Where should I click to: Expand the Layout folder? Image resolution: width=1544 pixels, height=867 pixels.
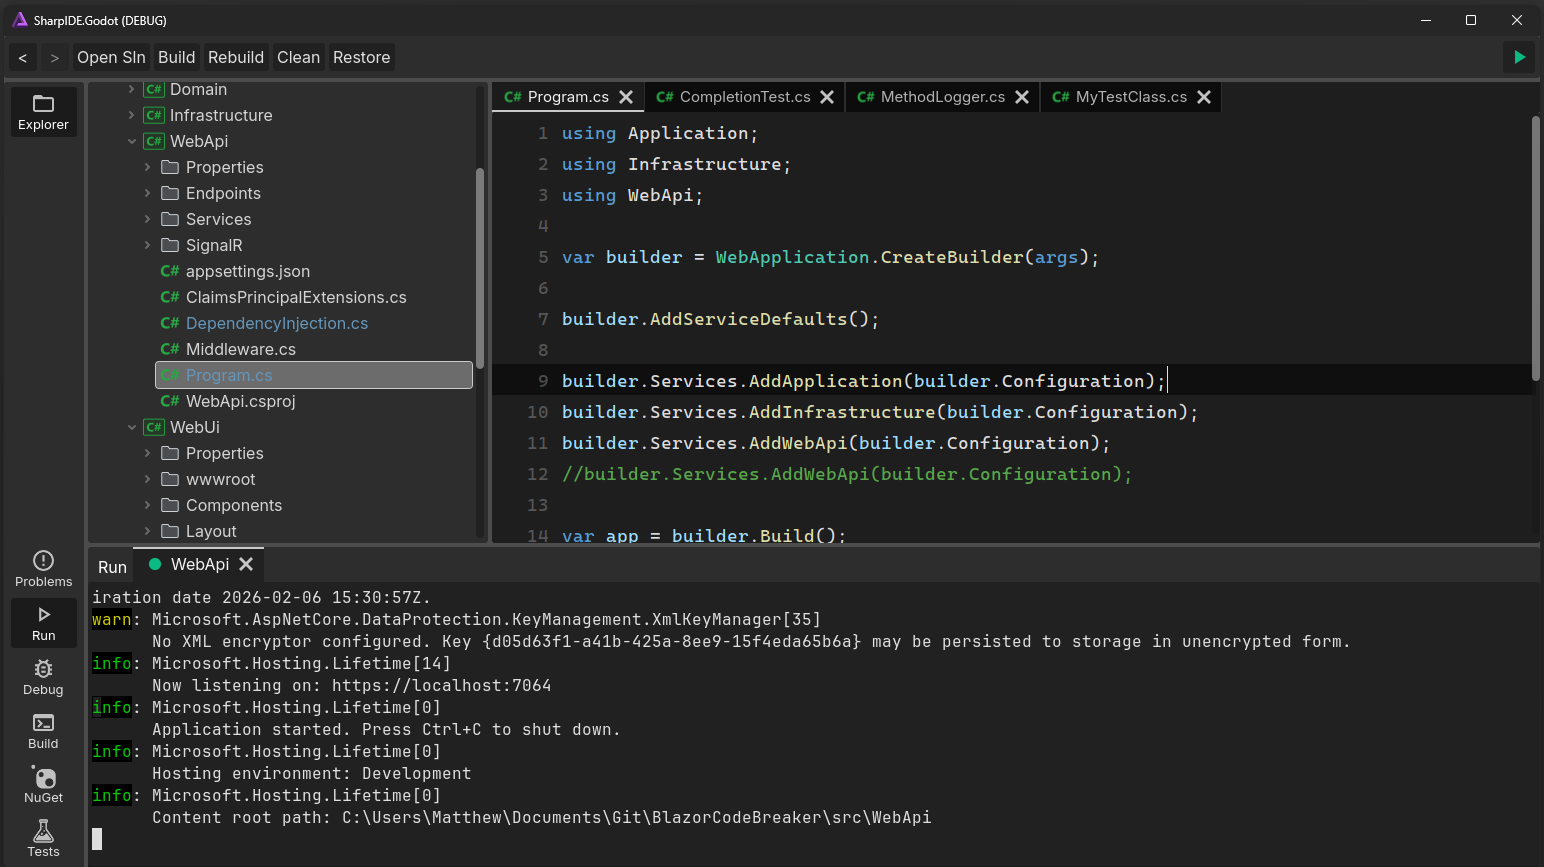[x=148, y=531]
